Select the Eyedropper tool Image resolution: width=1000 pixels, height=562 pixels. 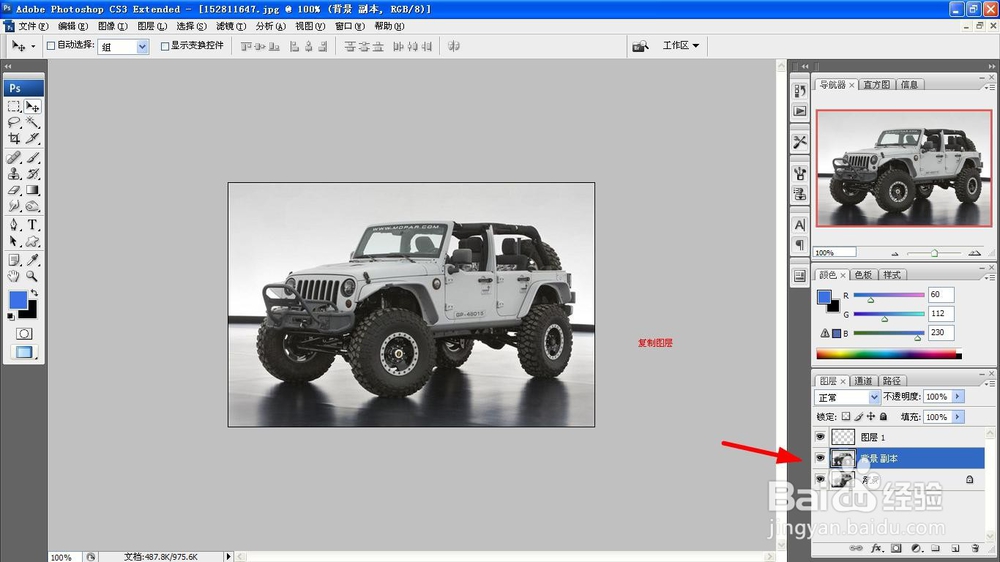[x=33, y=260]
